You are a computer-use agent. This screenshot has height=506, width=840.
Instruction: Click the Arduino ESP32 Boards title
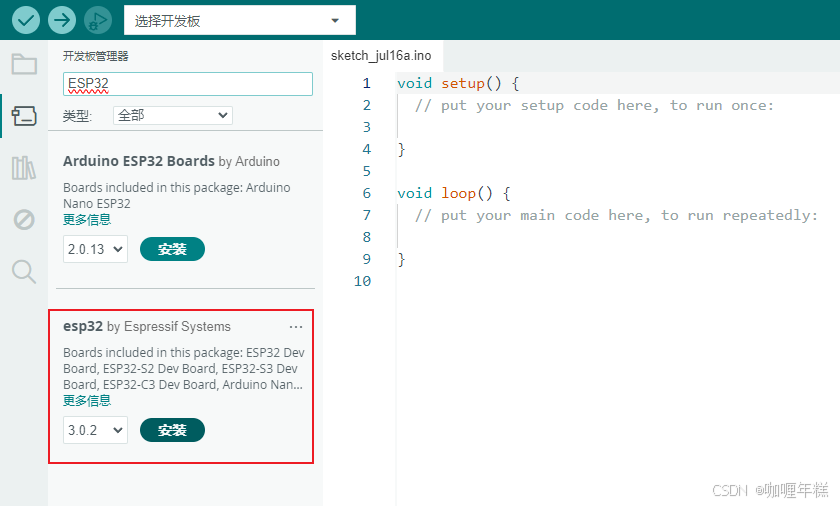139,161
